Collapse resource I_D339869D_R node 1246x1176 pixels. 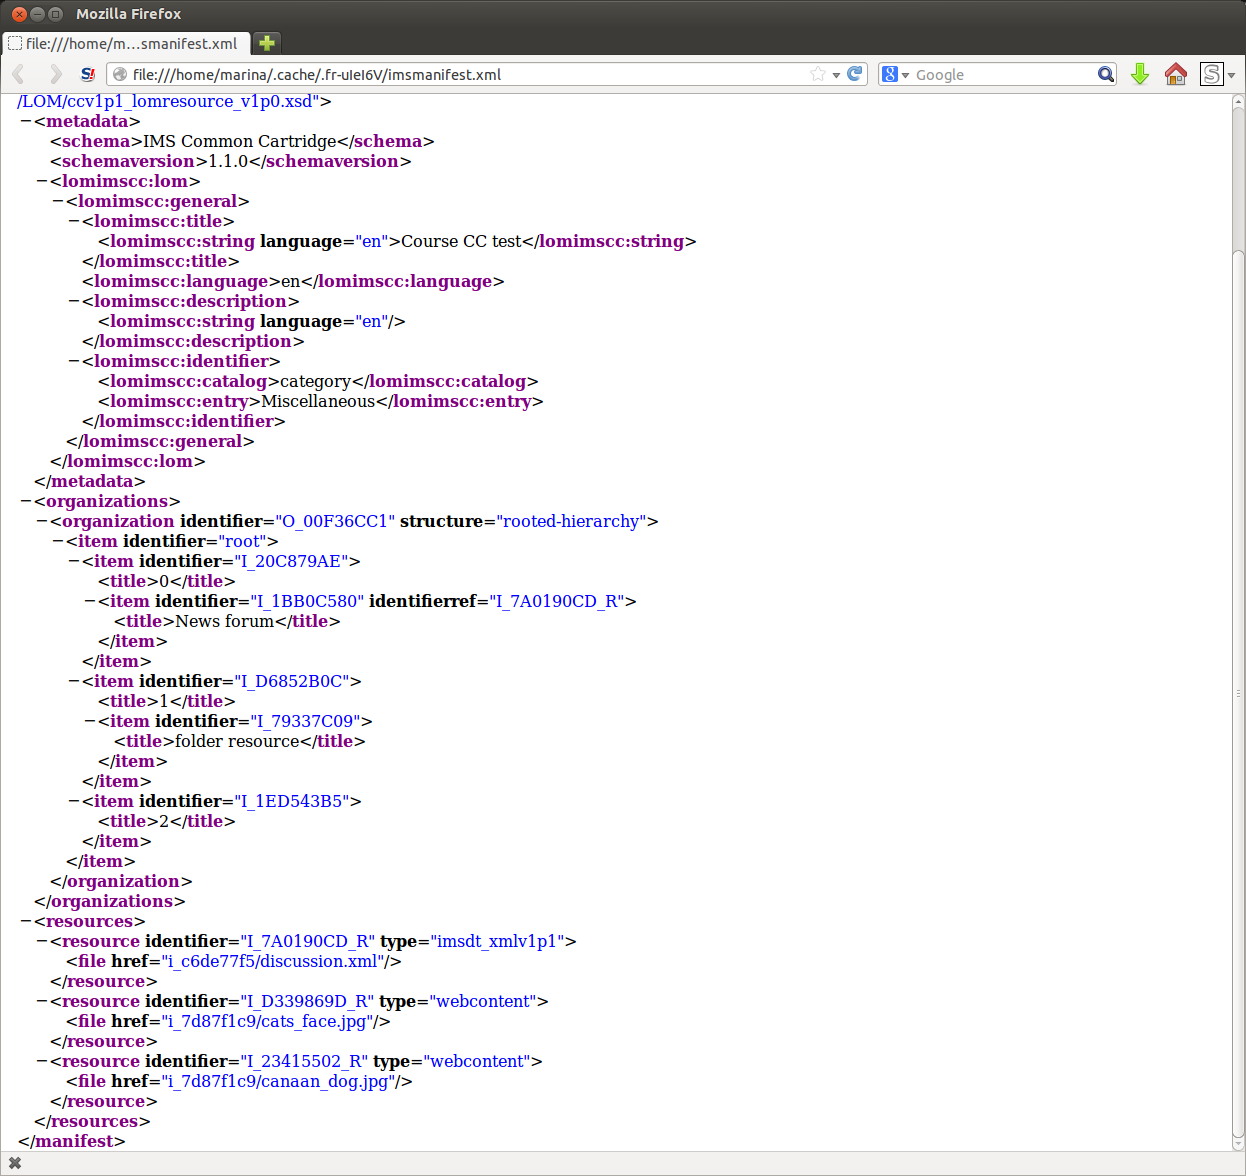coord(42,1001)
